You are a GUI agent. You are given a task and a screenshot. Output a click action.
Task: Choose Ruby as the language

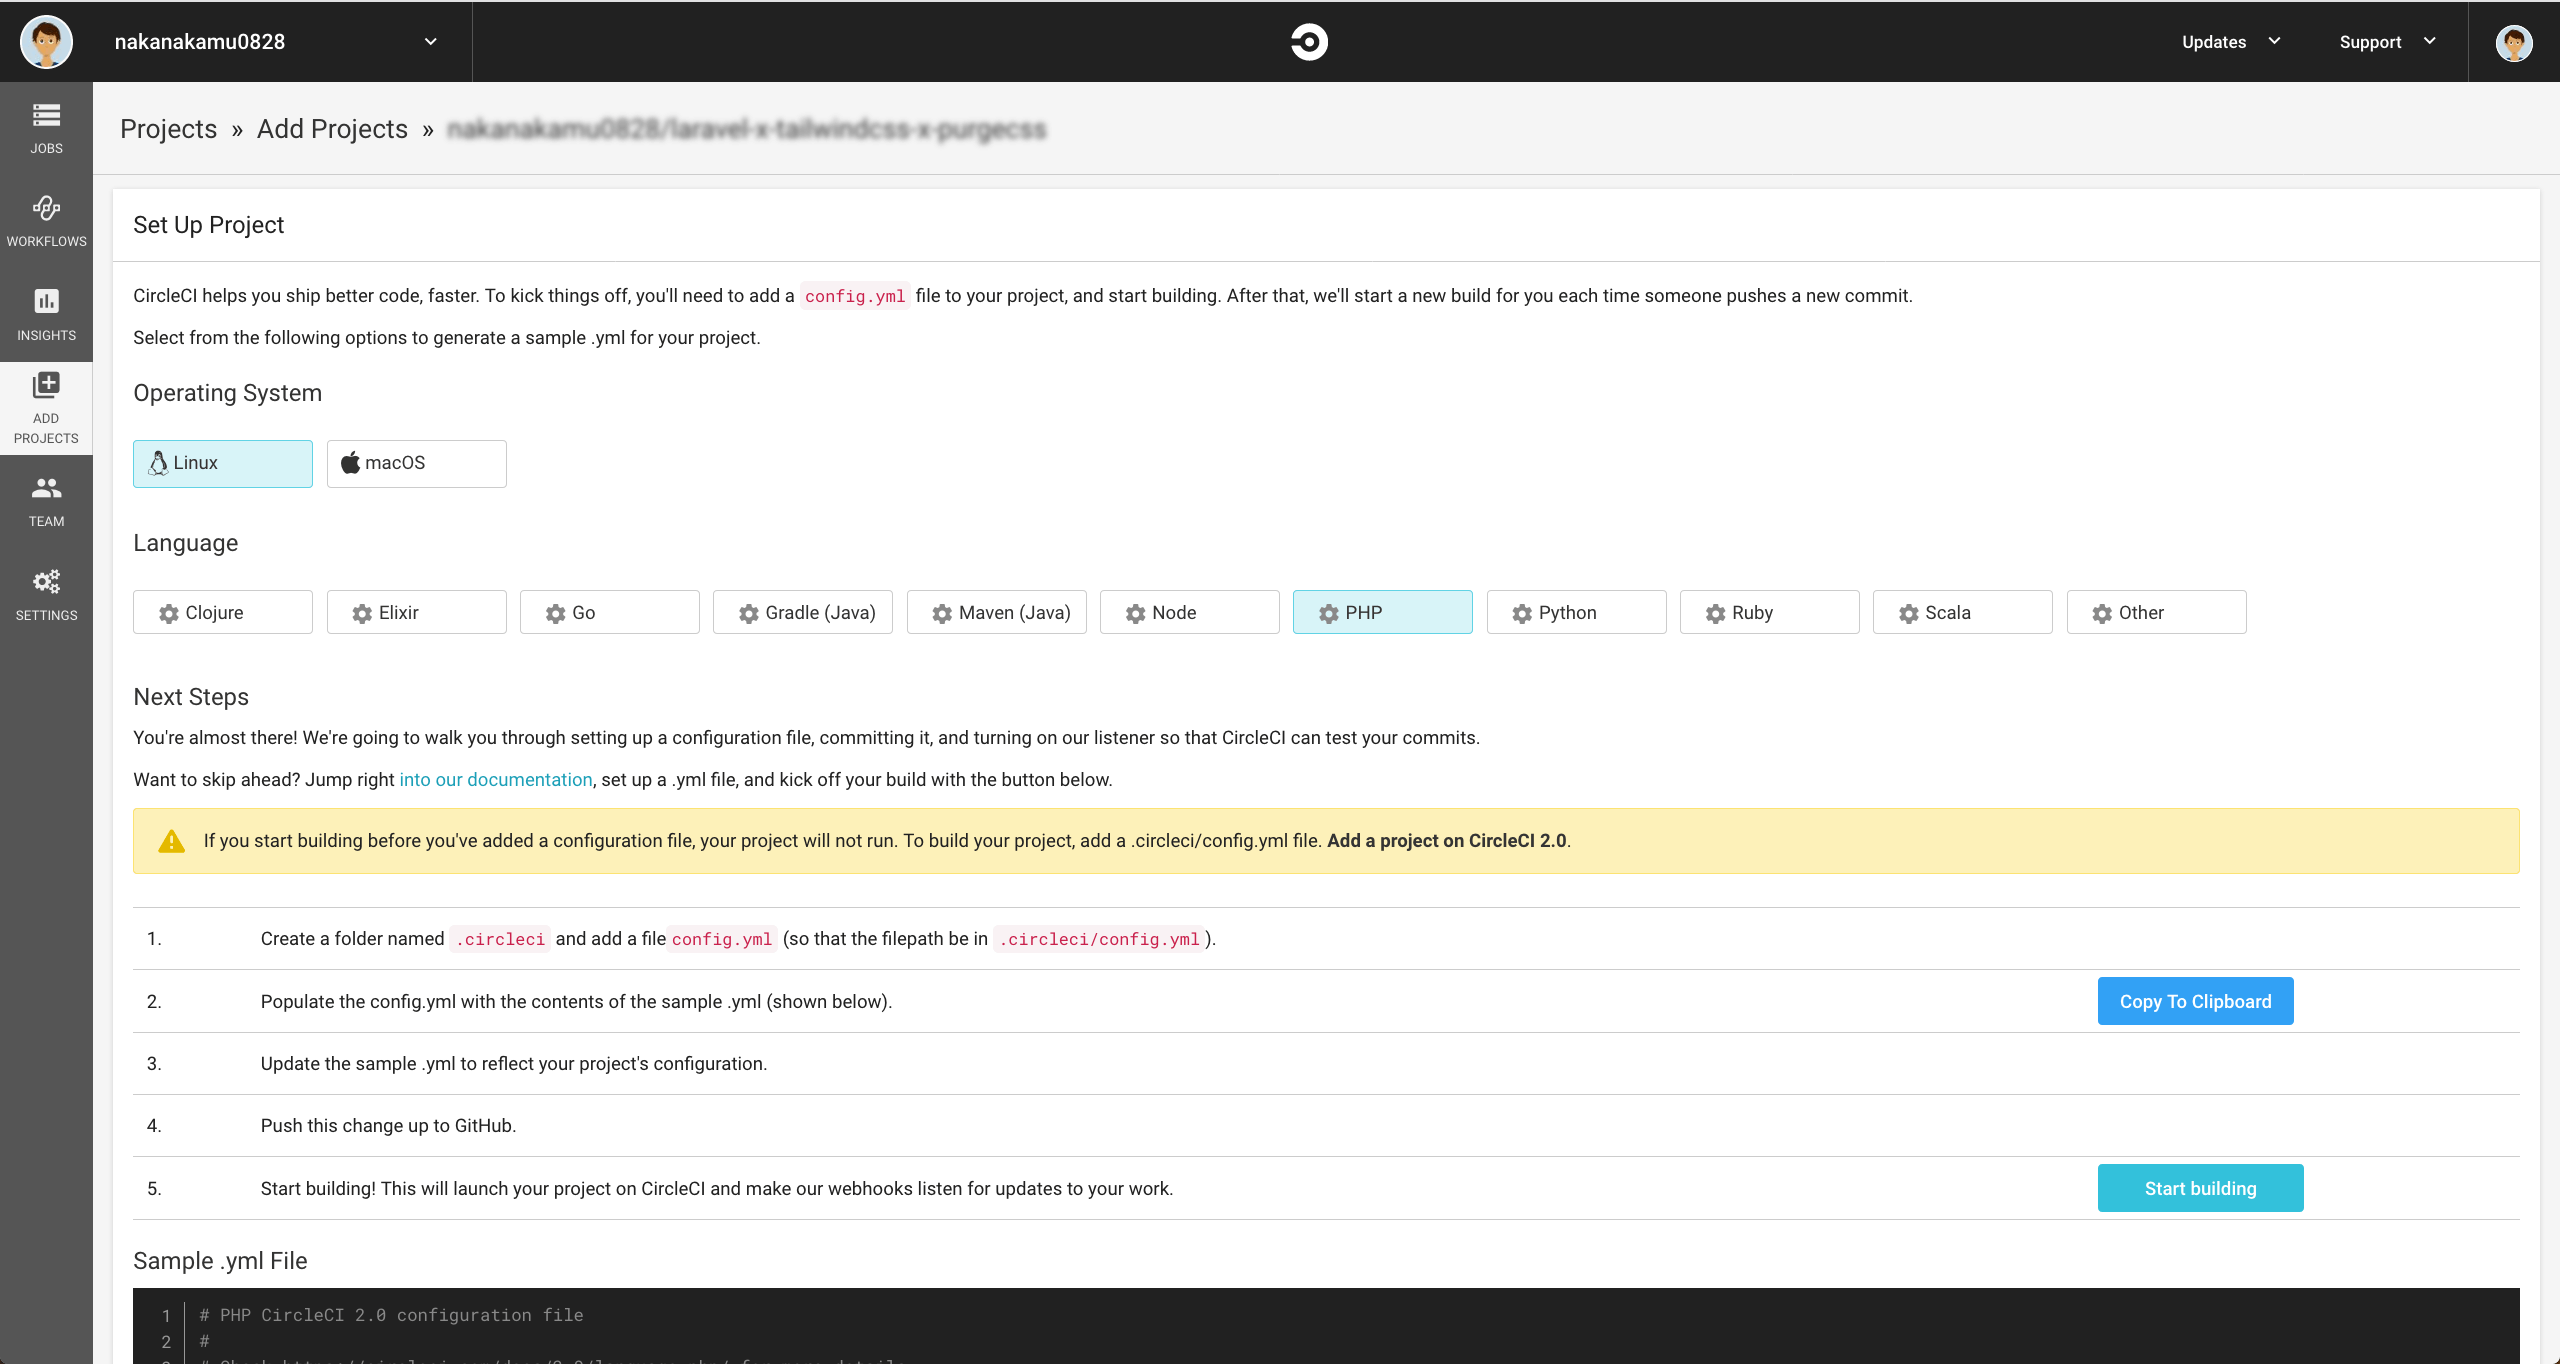coord(1770,612)
